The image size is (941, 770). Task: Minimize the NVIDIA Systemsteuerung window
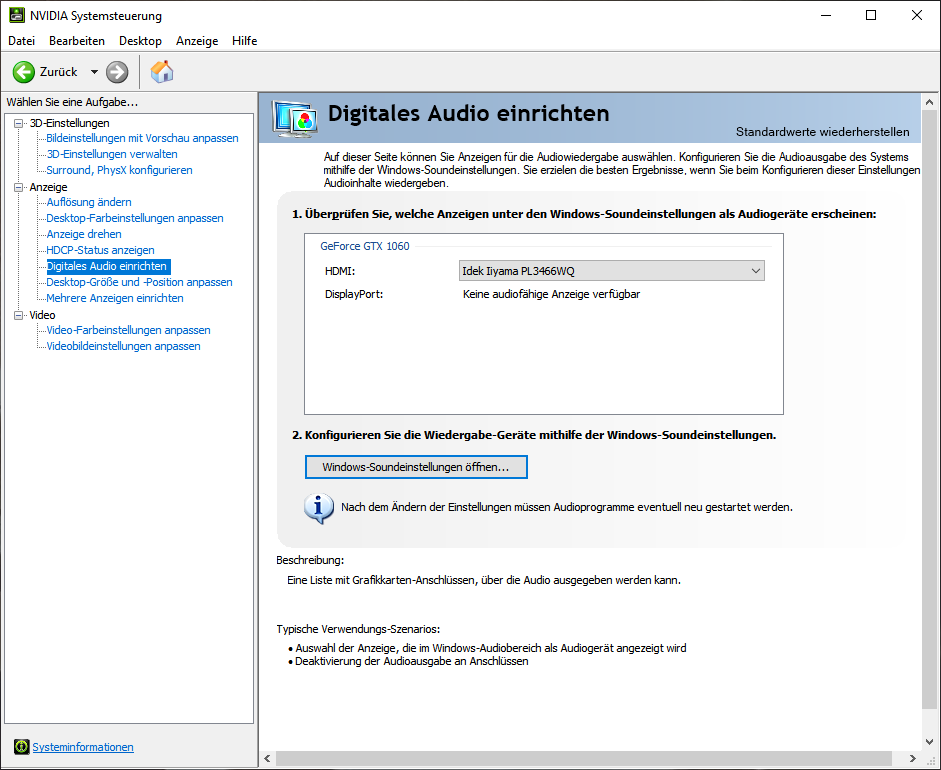[826, 16]
